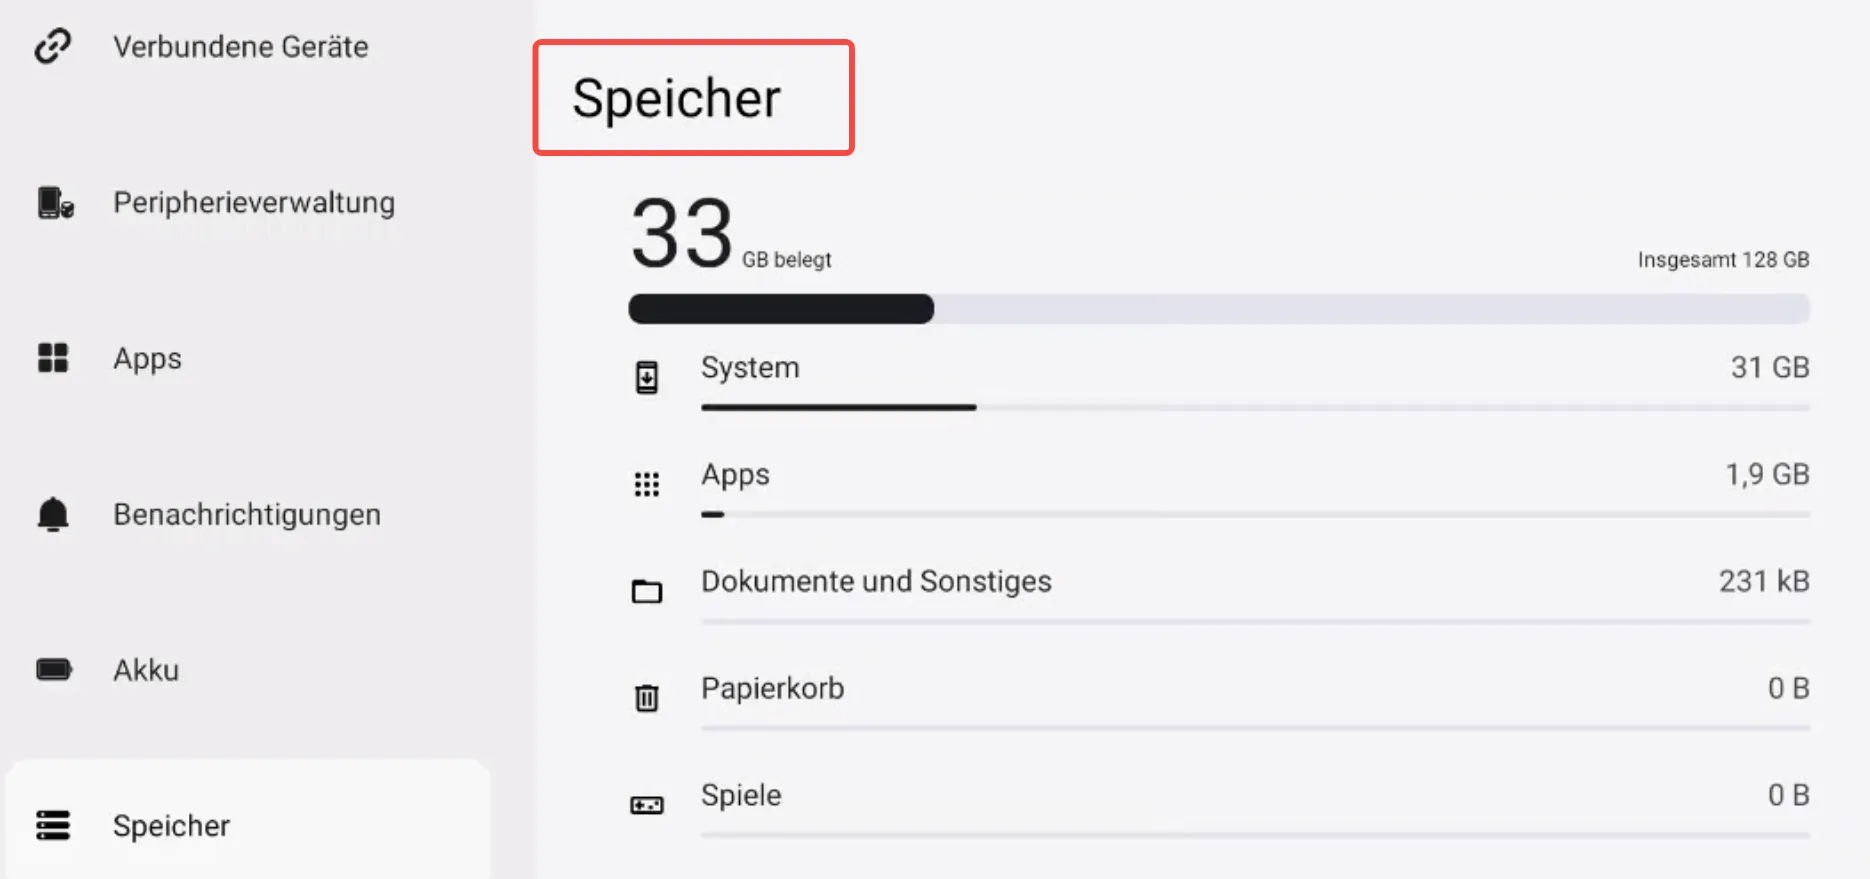This screenshot has width=1870, height=879.
Task: Select Akku in the sidebar
Action: (x=146, y=670)
